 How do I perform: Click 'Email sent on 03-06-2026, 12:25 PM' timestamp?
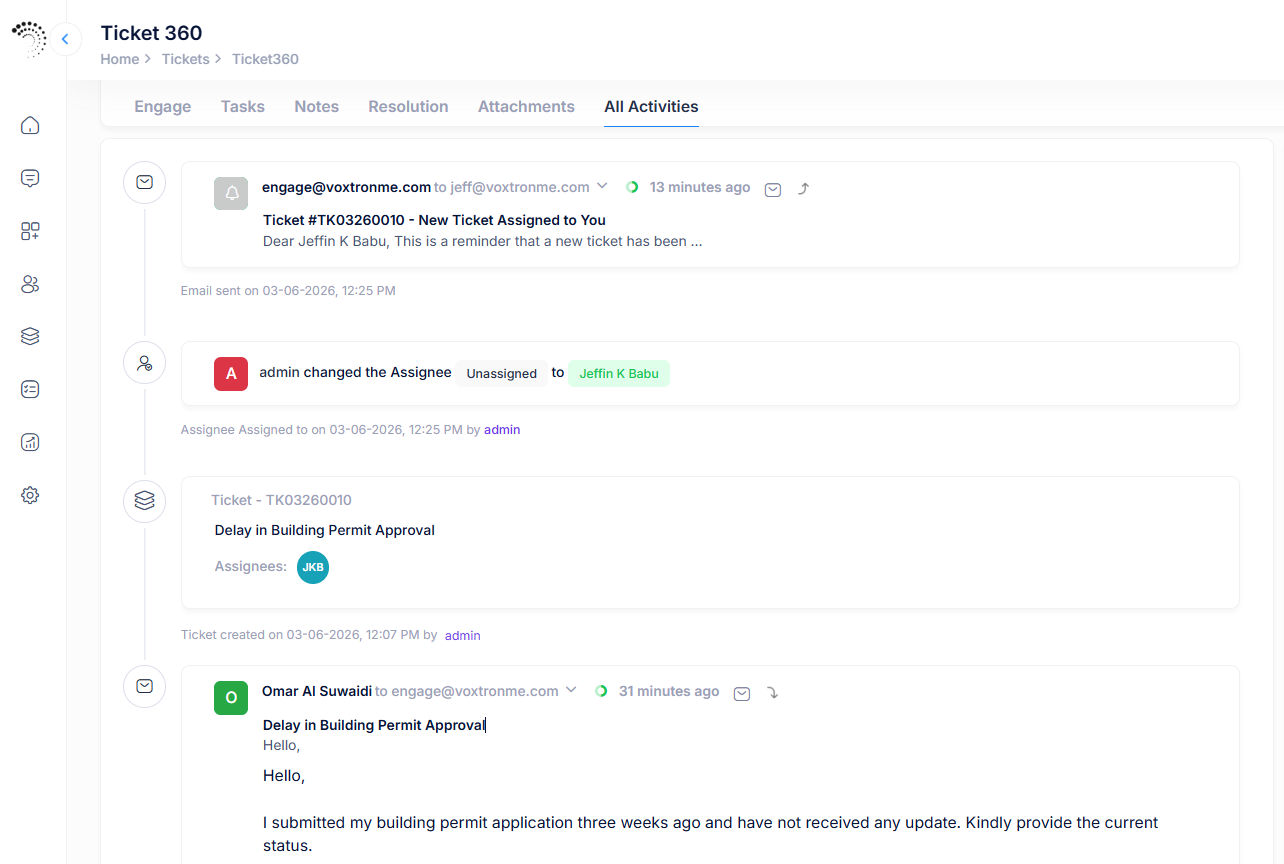pos(288,291)
